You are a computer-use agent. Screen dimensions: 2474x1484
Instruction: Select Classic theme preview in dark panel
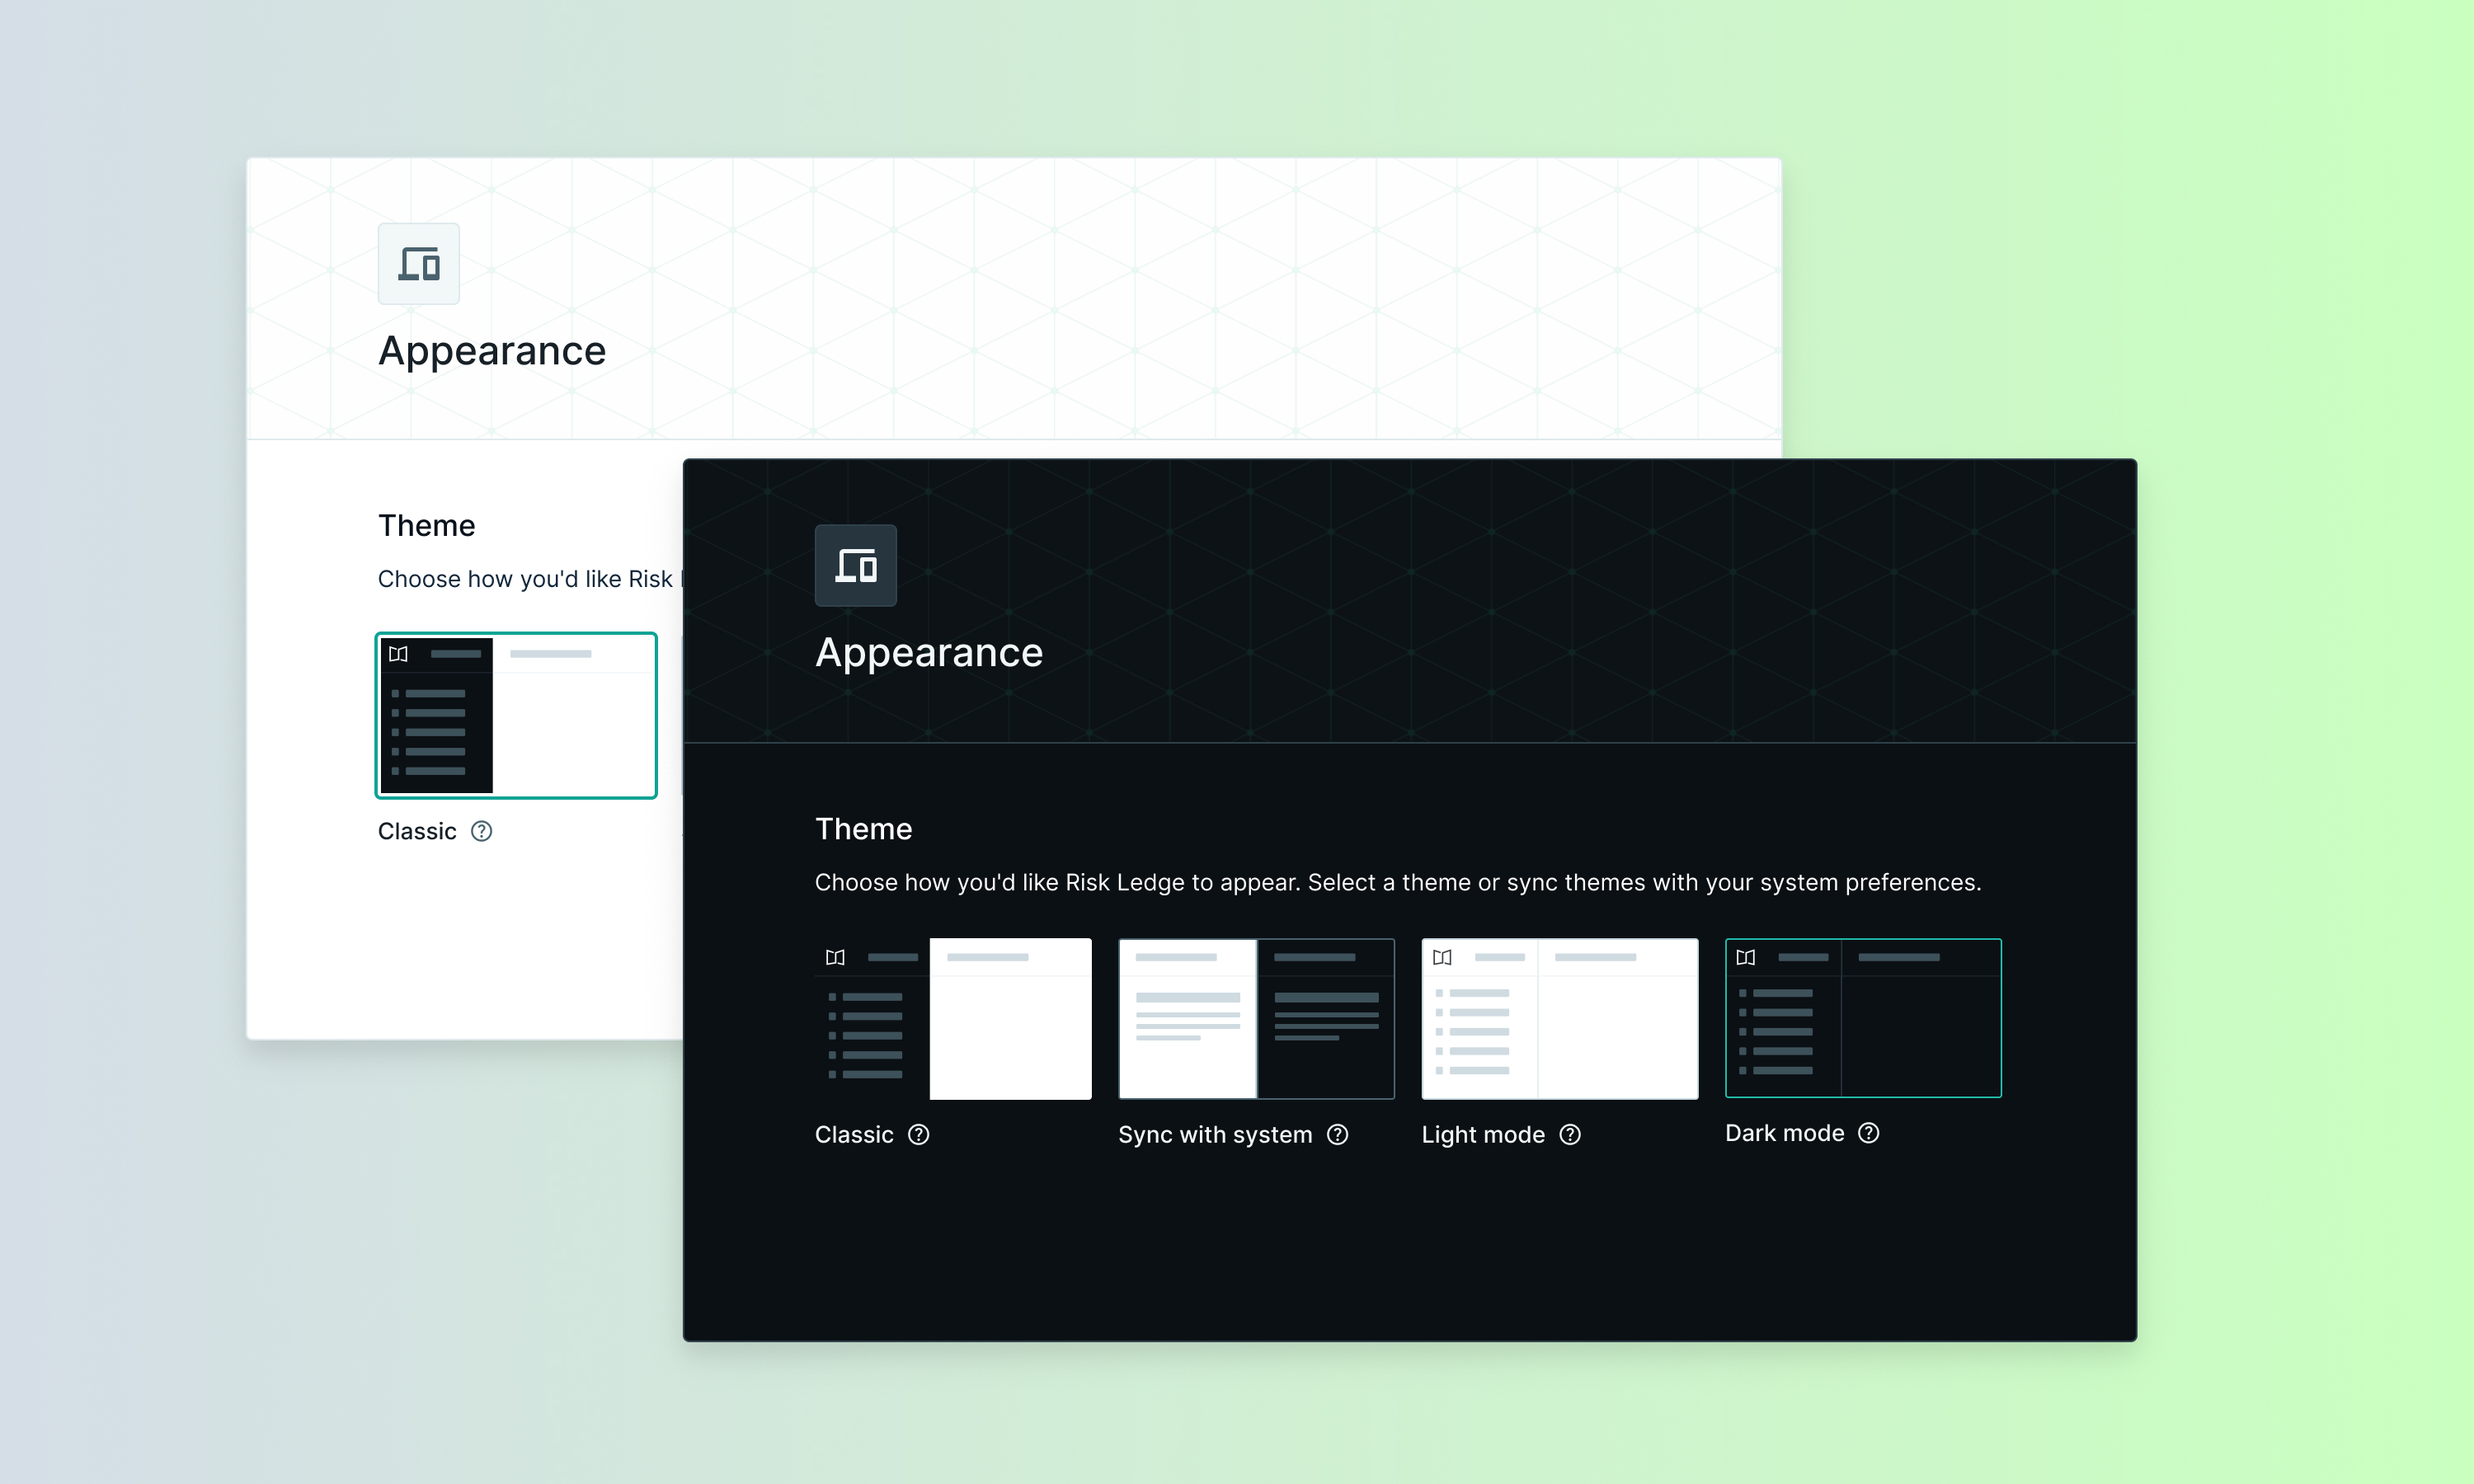[952, 1018]
